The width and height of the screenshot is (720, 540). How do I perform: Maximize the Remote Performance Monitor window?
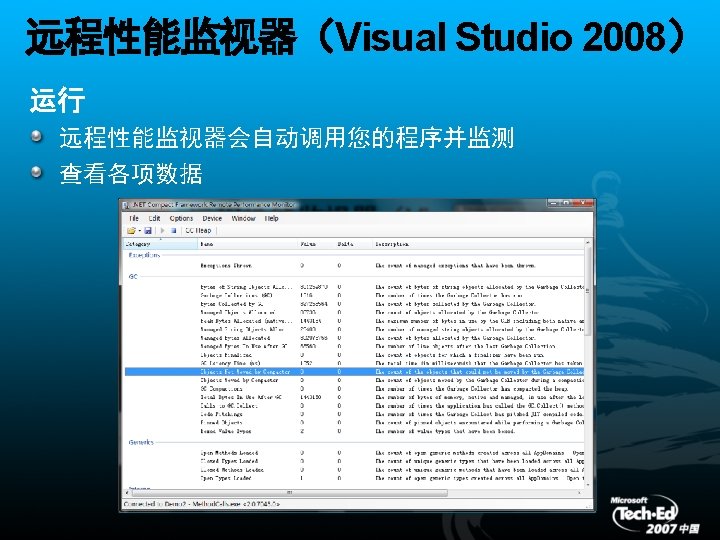(566, 202)
